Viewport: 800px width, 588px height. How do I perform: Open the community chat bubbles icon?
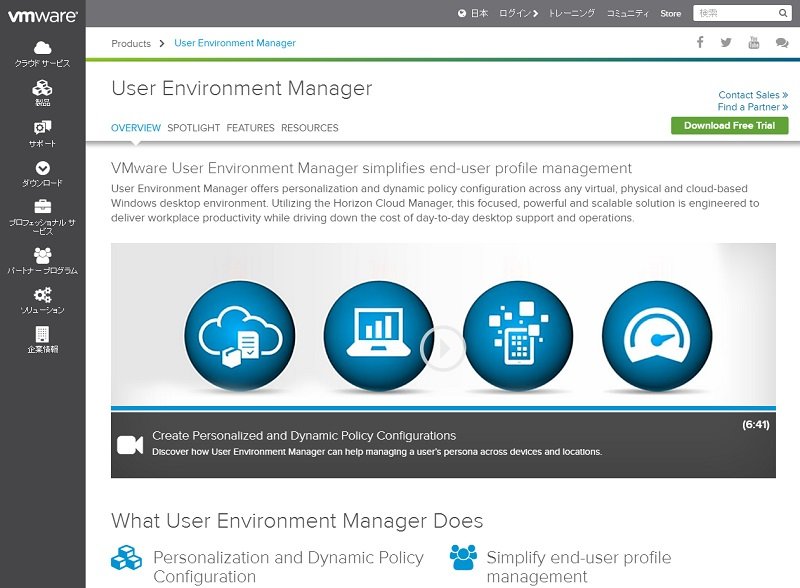tap(782, 43)
